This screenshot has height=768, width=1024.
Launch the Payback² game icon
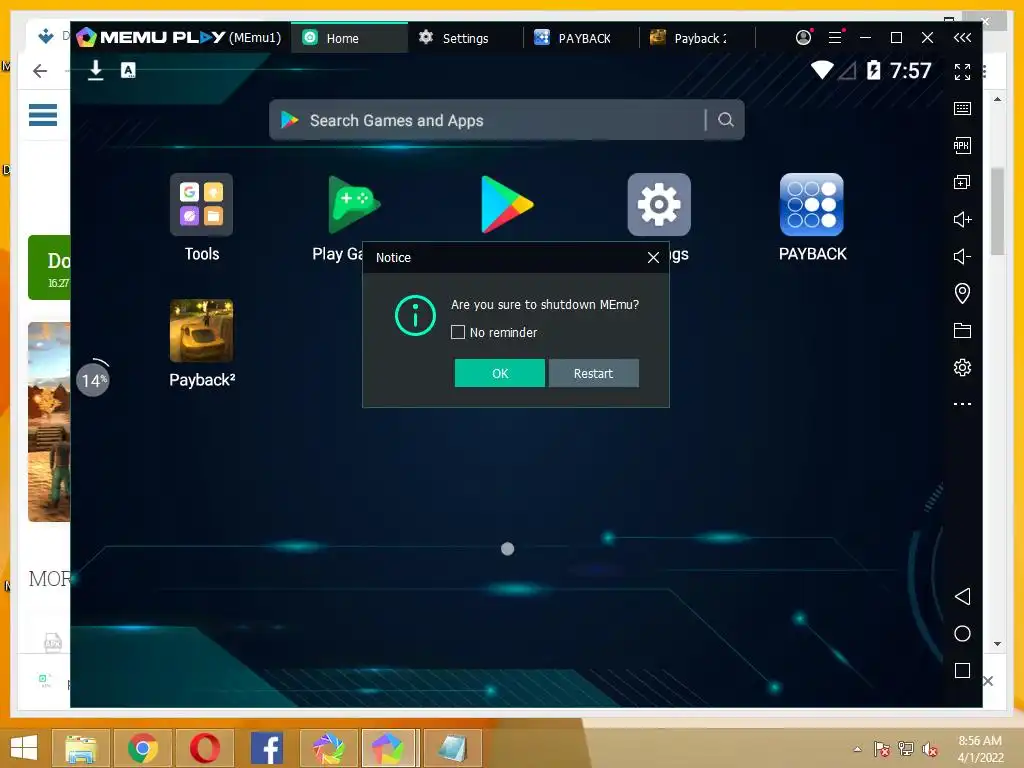[201, 330]
